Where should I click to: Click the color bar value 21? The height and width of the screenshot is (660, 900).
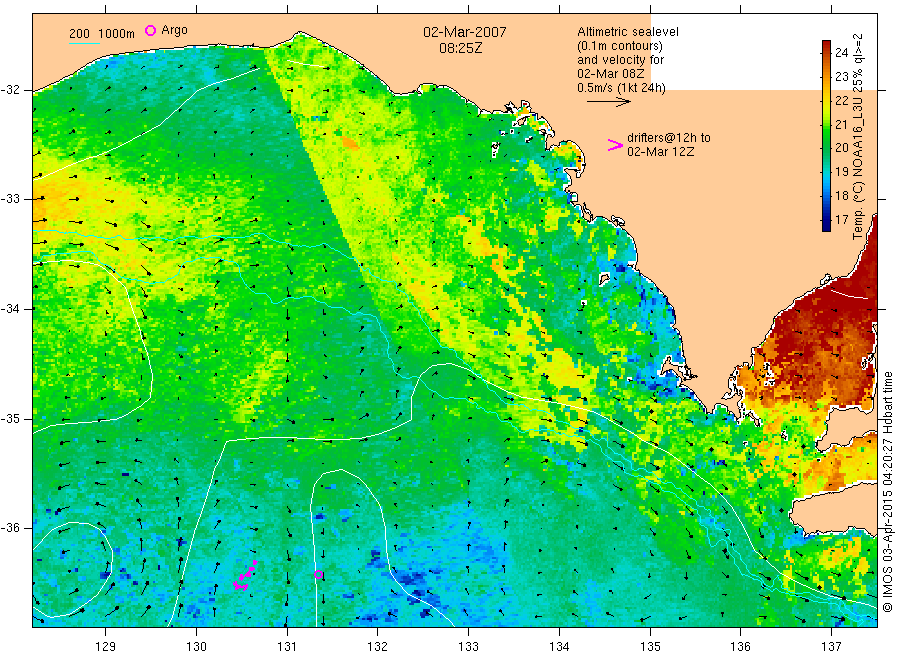(x=841, y=124)
